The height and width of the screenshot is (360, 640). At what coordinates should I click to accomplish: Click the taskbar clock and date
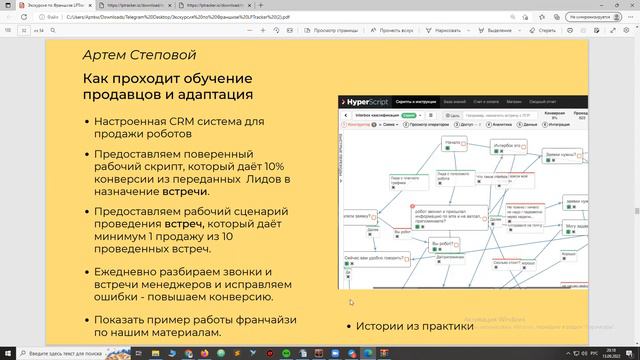(611, 353)
